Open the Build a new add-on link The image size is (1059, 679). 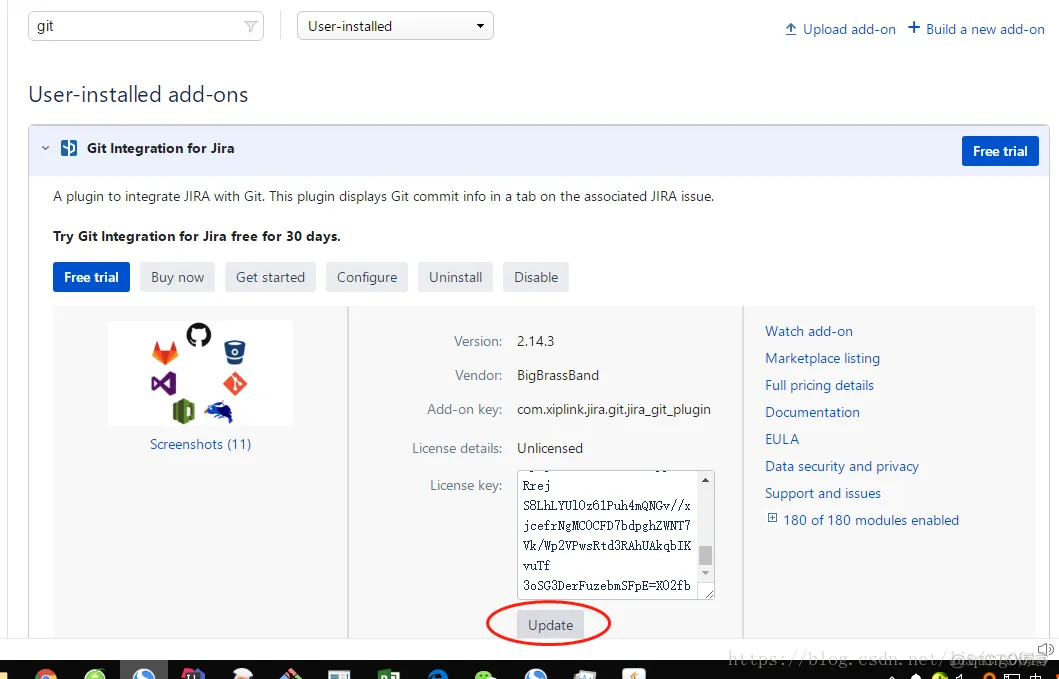tap(985, 29)
